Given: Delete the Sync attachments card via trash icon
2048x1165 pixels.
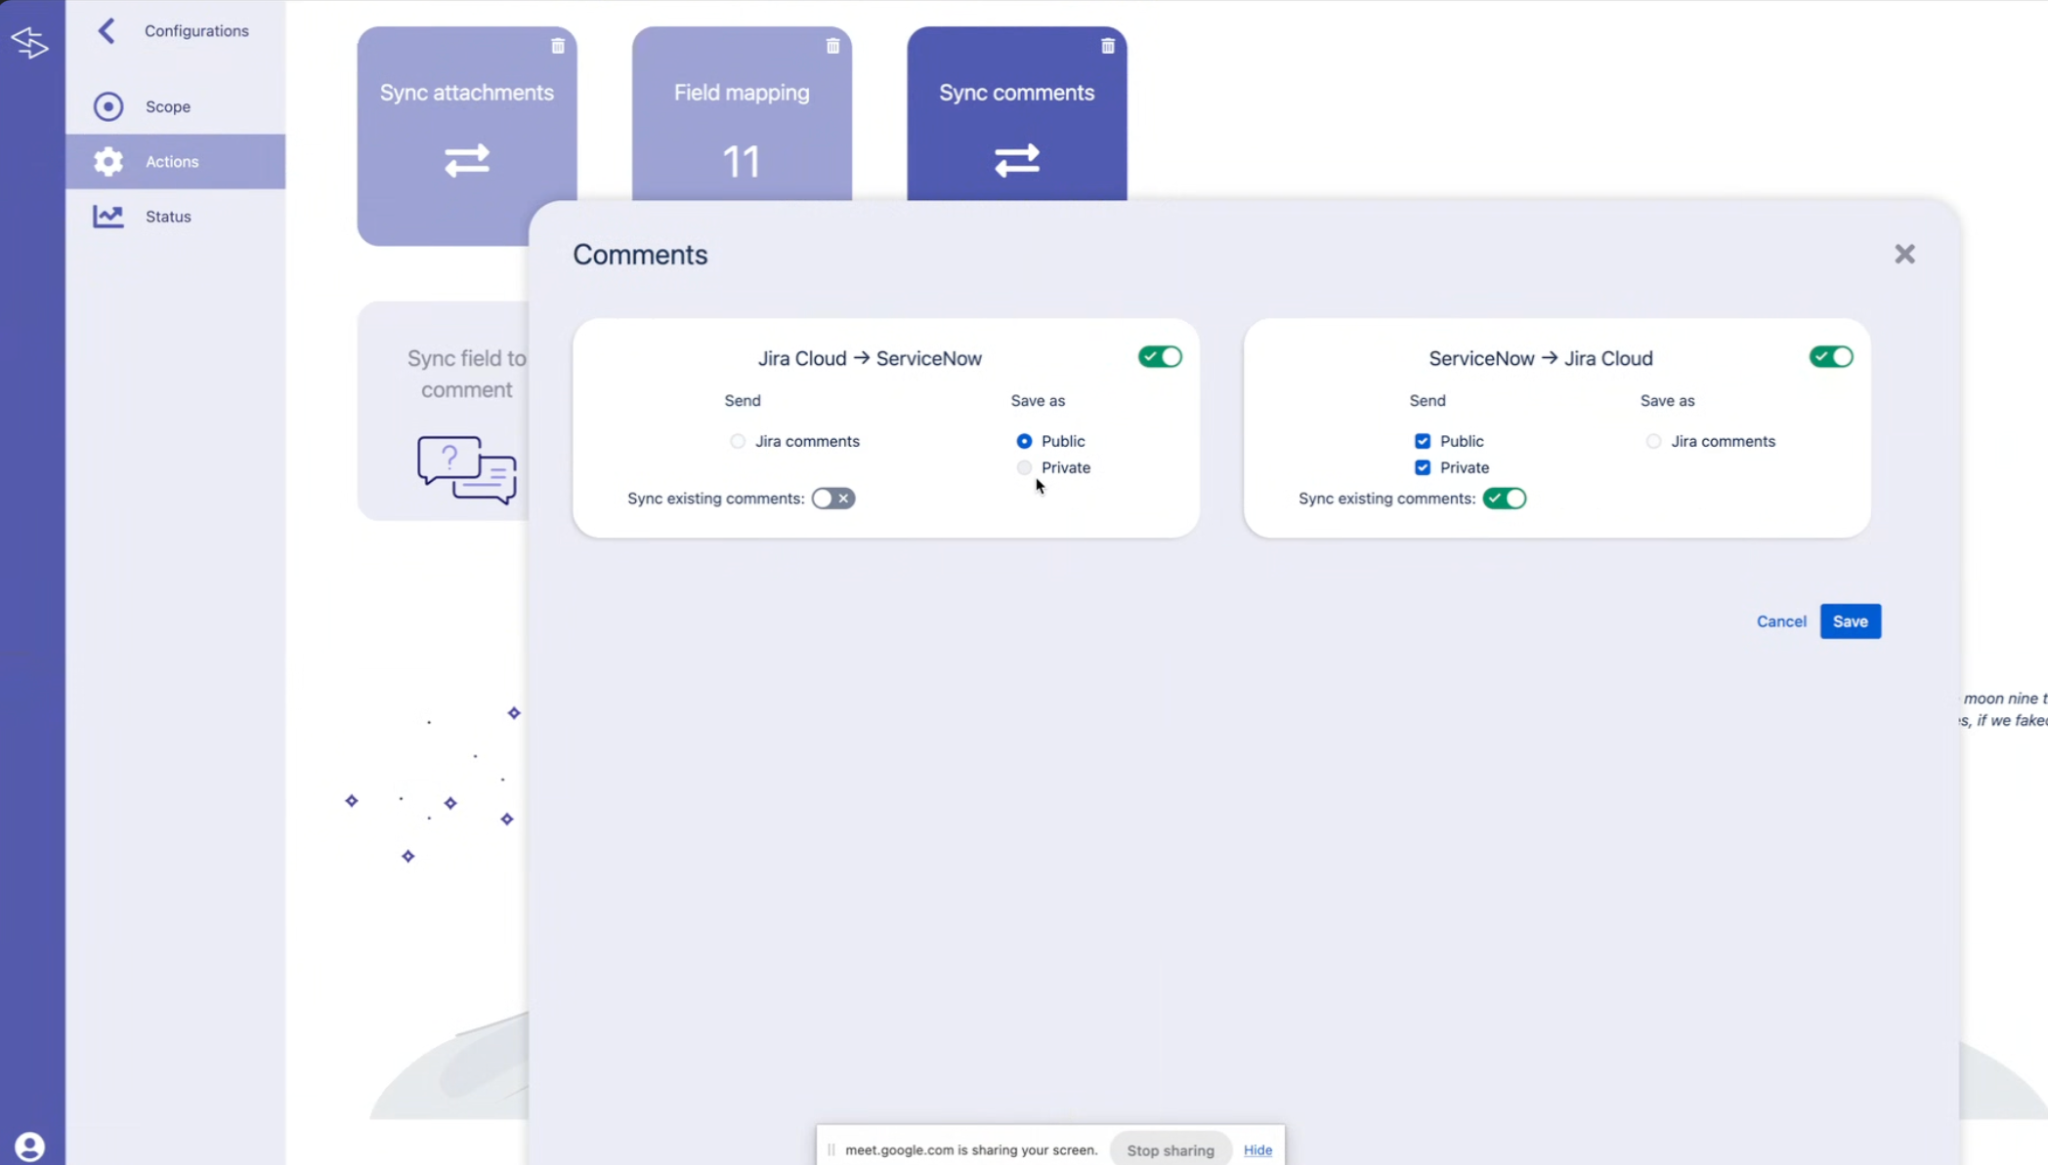Looking at the screenshot, I should pos(558,46).
